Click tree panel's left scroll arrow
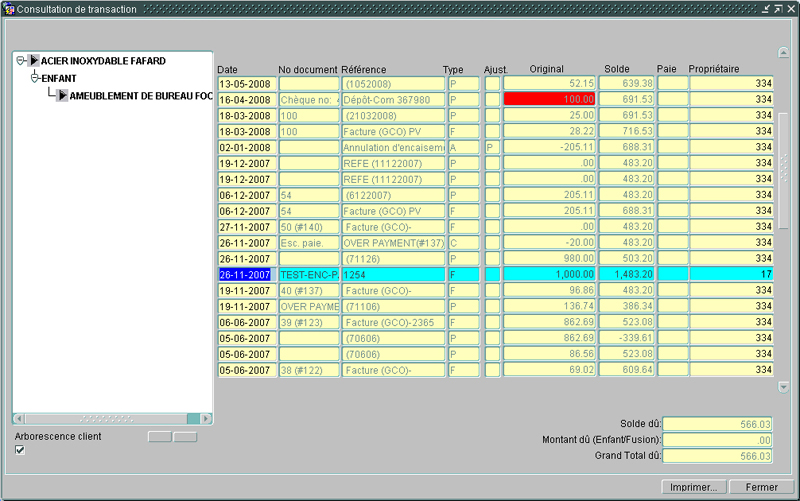This screenshot has width=800, height=501. [x=18, y=418]
